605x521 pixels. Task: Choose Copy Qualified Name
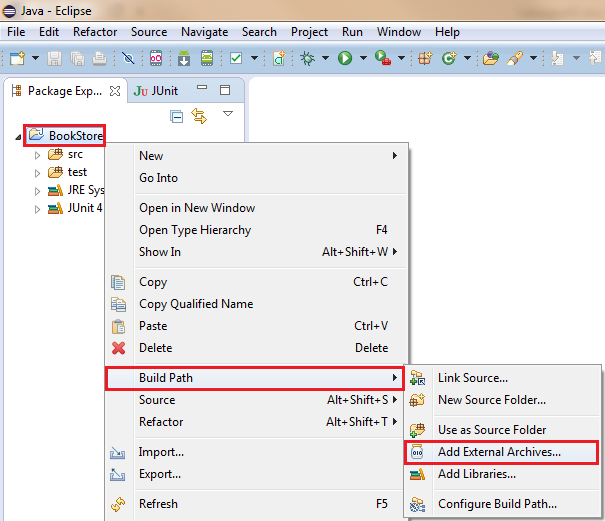[x=256, y=304]
